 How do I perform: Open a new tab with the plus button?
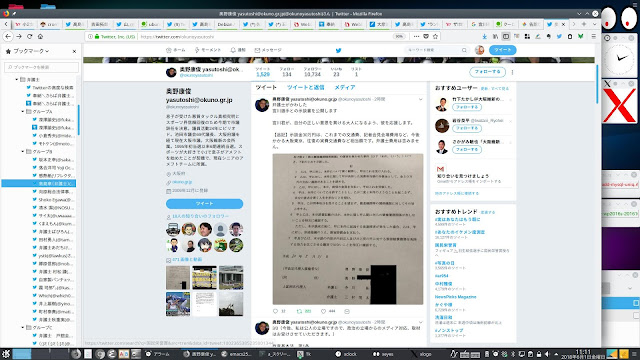coord(584,24)
